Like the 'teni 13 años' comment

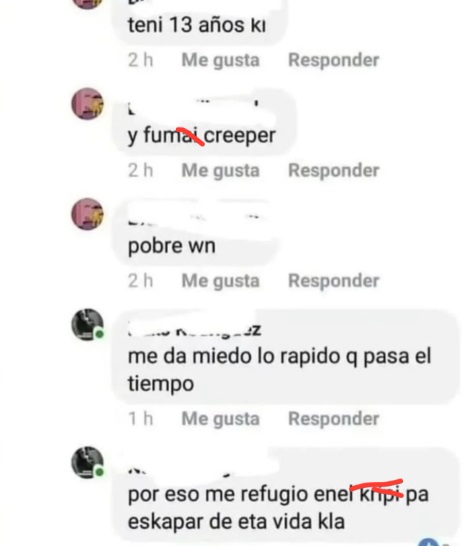click(x=220, y=61)
